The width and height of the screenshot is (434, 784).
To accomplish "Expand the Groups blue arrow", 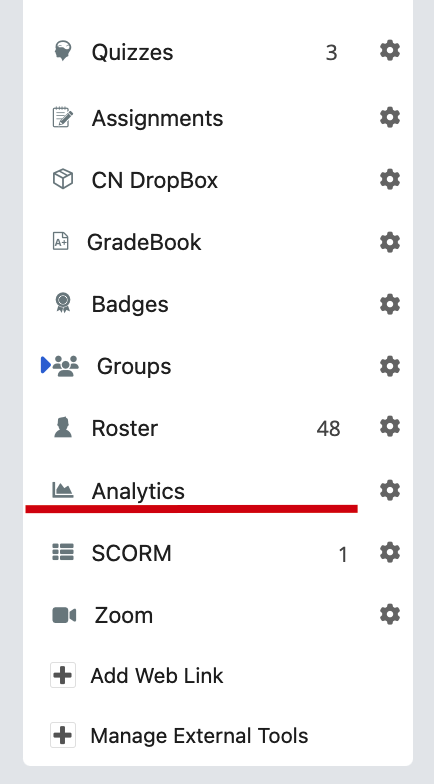I will click(x=46, y=365).
